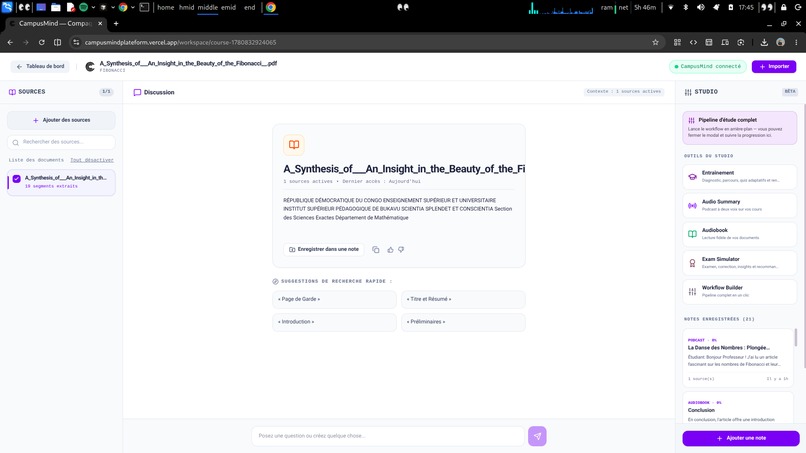Select the Titre et Résumé suggestion
The image size is (806, 453).
coord(463,299)
